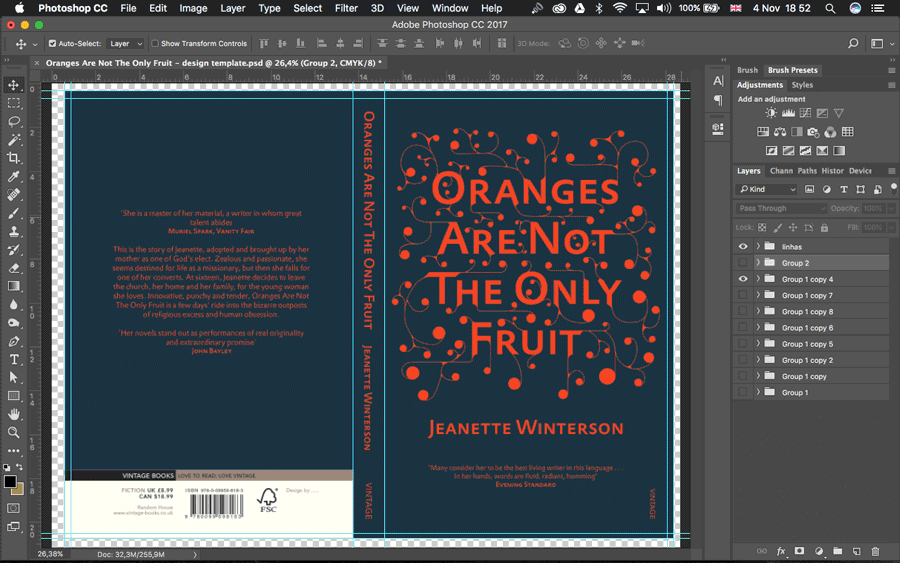Select the Crop tool
Screen dimensions: 900x563
[14, 158]
